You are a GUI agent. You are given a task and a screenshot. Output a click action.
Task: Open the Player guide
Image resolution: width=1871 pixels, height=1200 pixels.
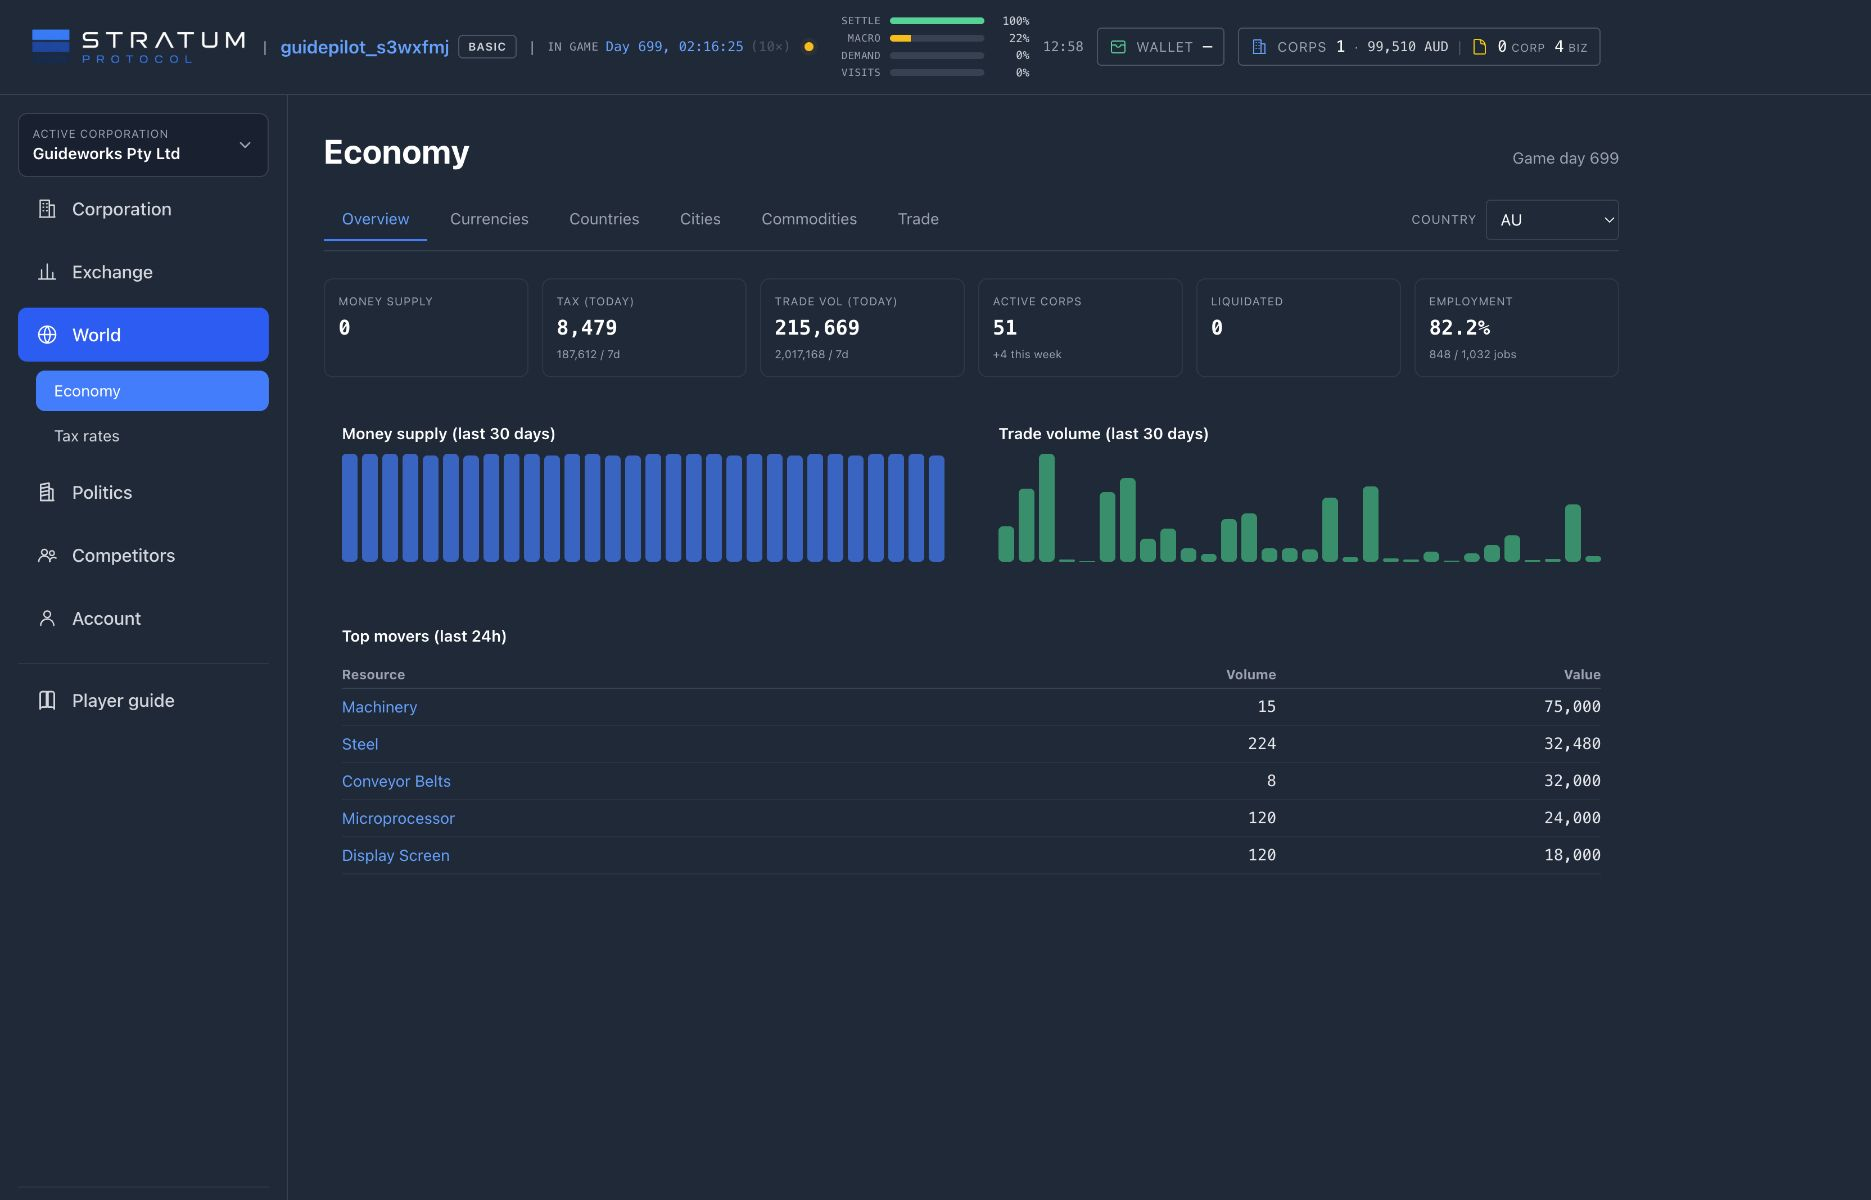[x=143, y=700]
